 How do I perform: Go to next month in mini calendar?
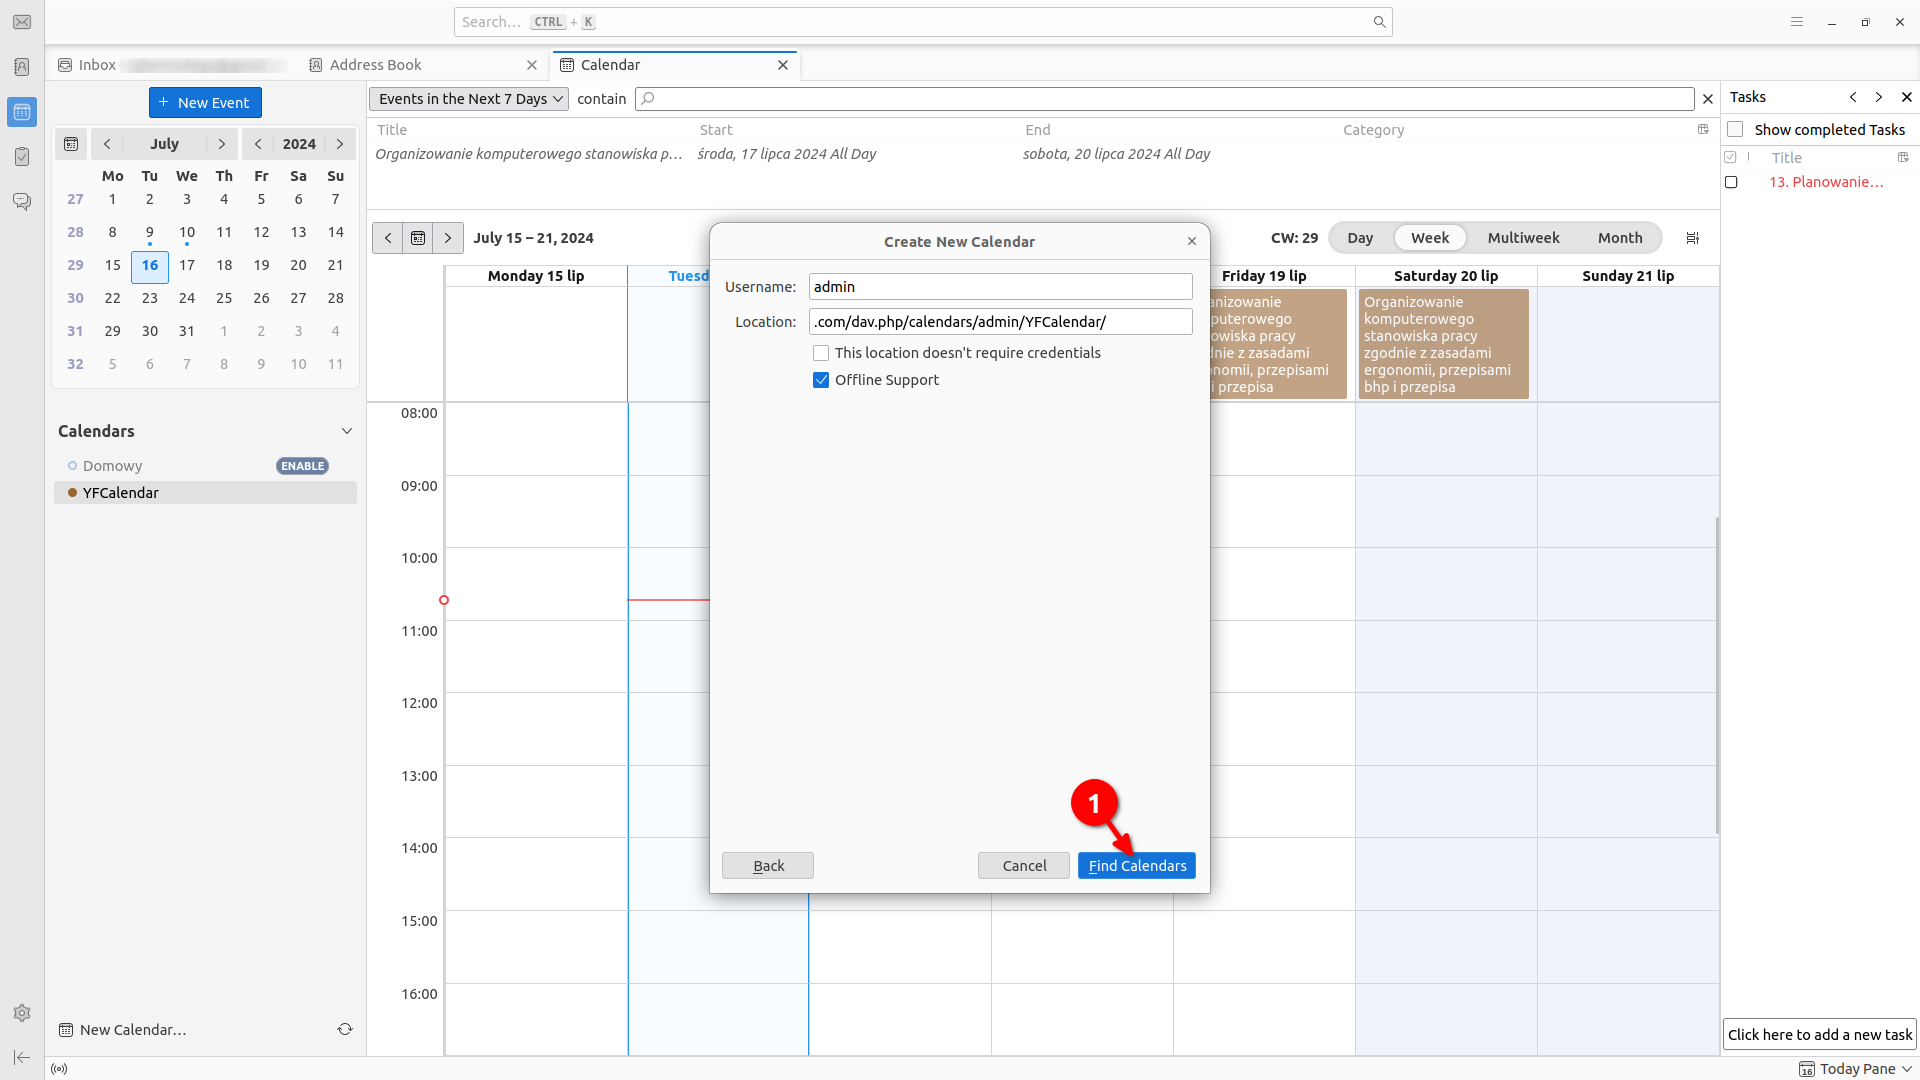coord(222,144)
